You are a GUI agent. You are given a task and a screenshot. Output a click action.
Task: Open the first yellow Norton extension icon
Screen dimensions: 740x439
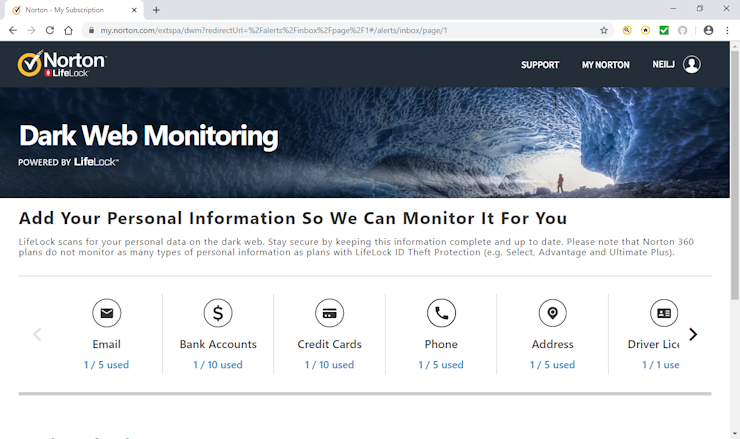pyautogui.click(x=627, y=30)
